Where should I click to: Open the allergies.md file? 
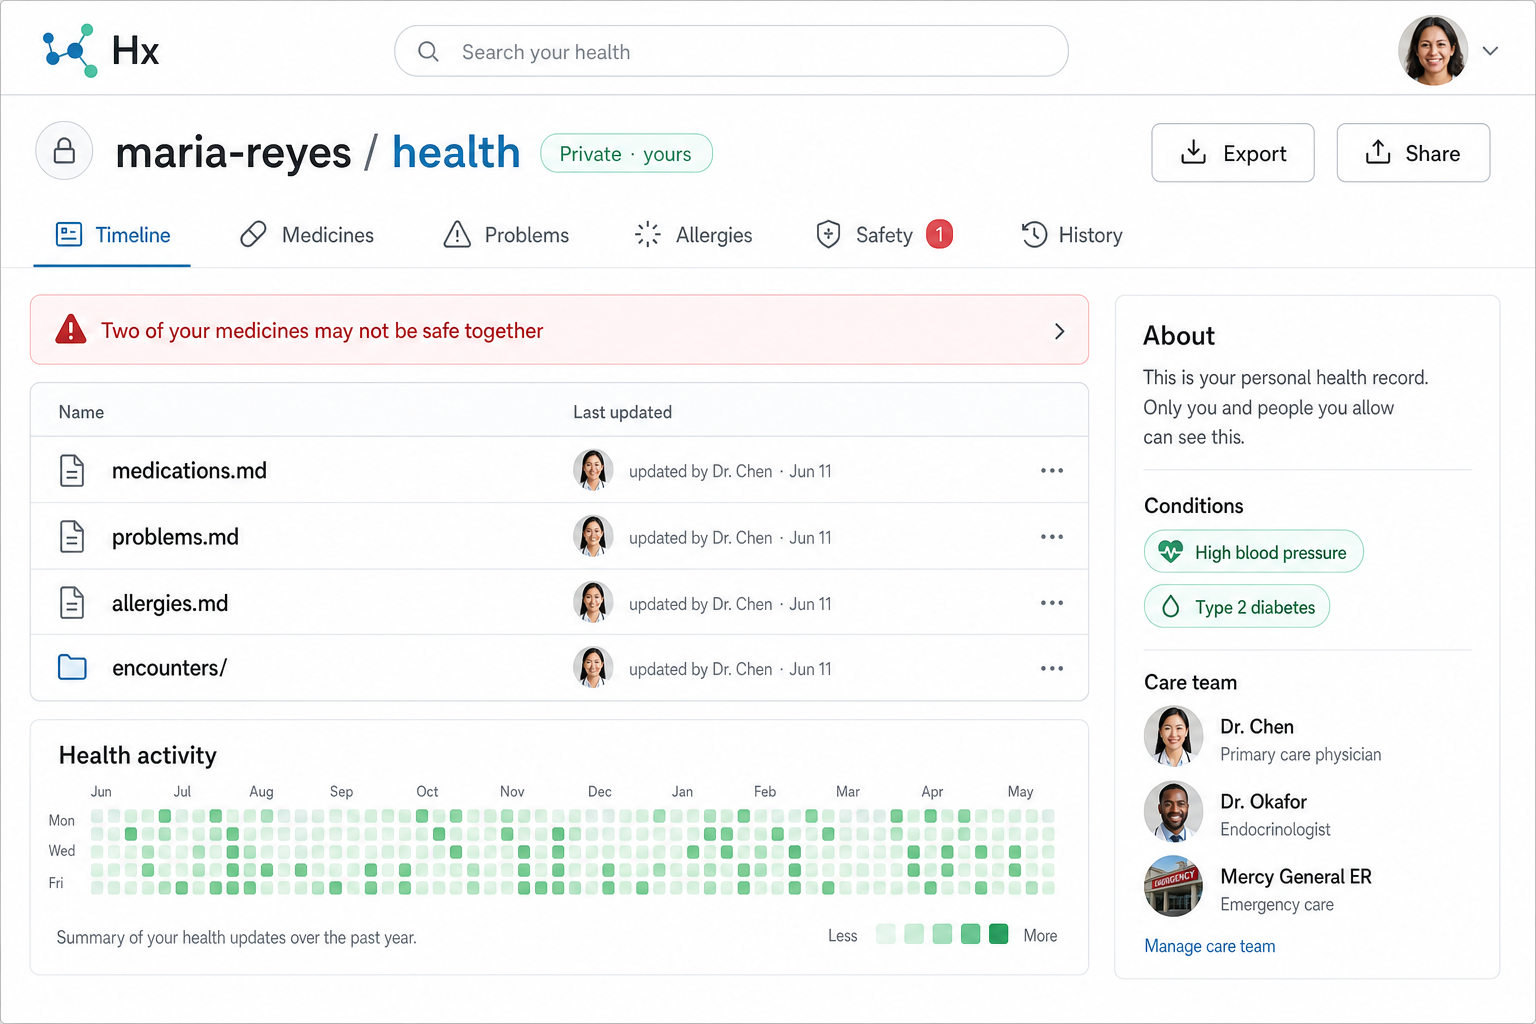point(170,603)
